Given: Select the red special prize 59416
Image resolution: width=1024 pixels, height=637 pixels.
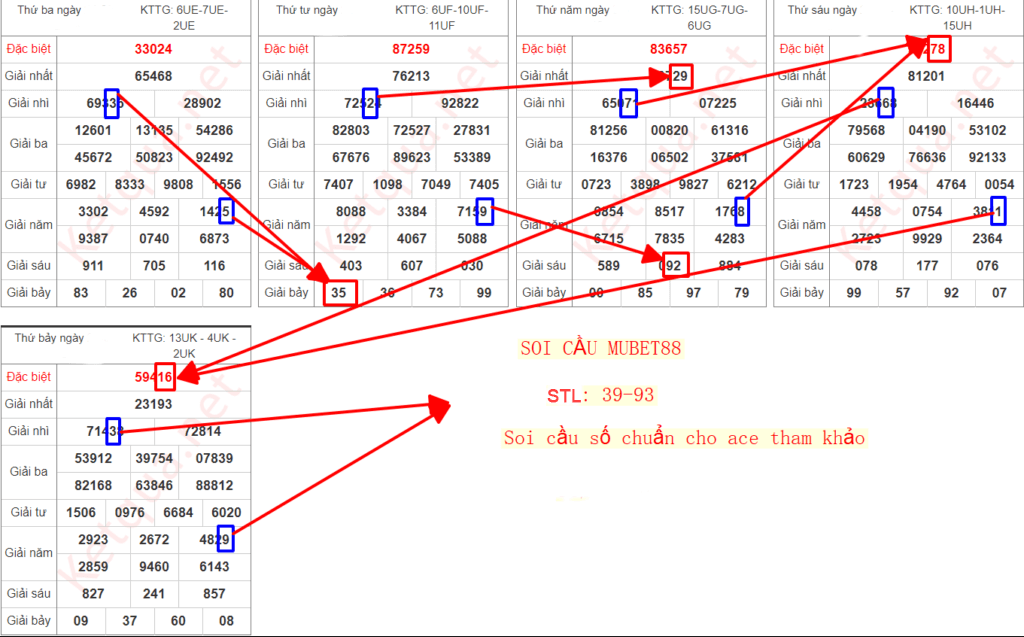Looking at the screenshot, I should pos(154,378).
